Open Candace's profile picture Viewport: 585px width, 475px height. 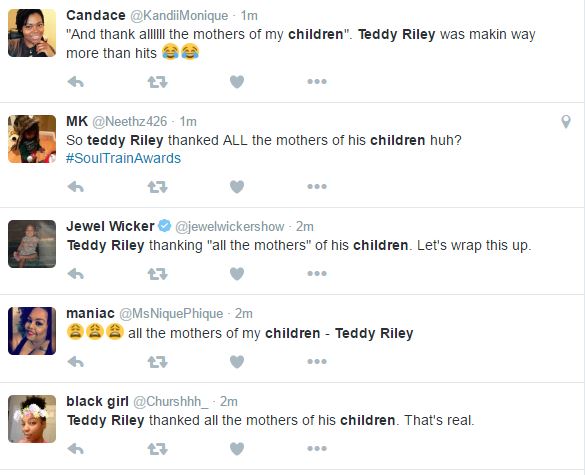(32, 33)
